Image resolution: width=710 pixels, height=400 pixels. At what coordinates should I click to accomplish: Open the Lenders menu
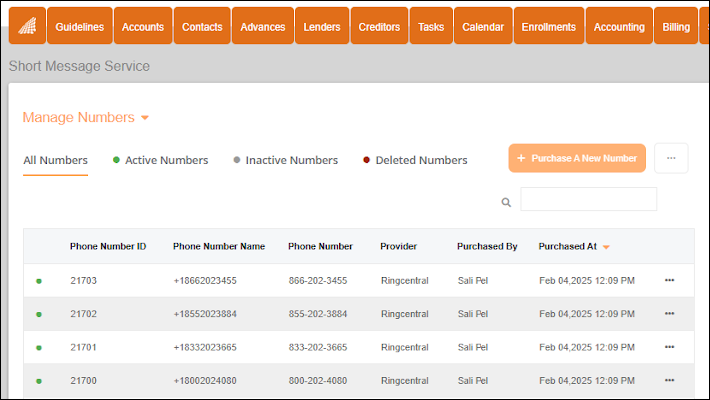click(322, 26)
